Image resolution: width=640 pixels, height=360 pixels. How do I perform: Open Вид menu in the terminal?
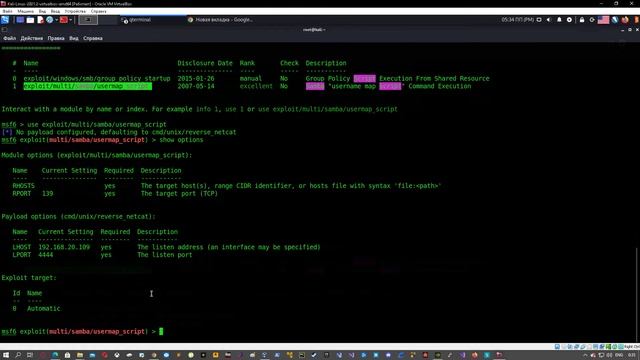tap(73, 38)
